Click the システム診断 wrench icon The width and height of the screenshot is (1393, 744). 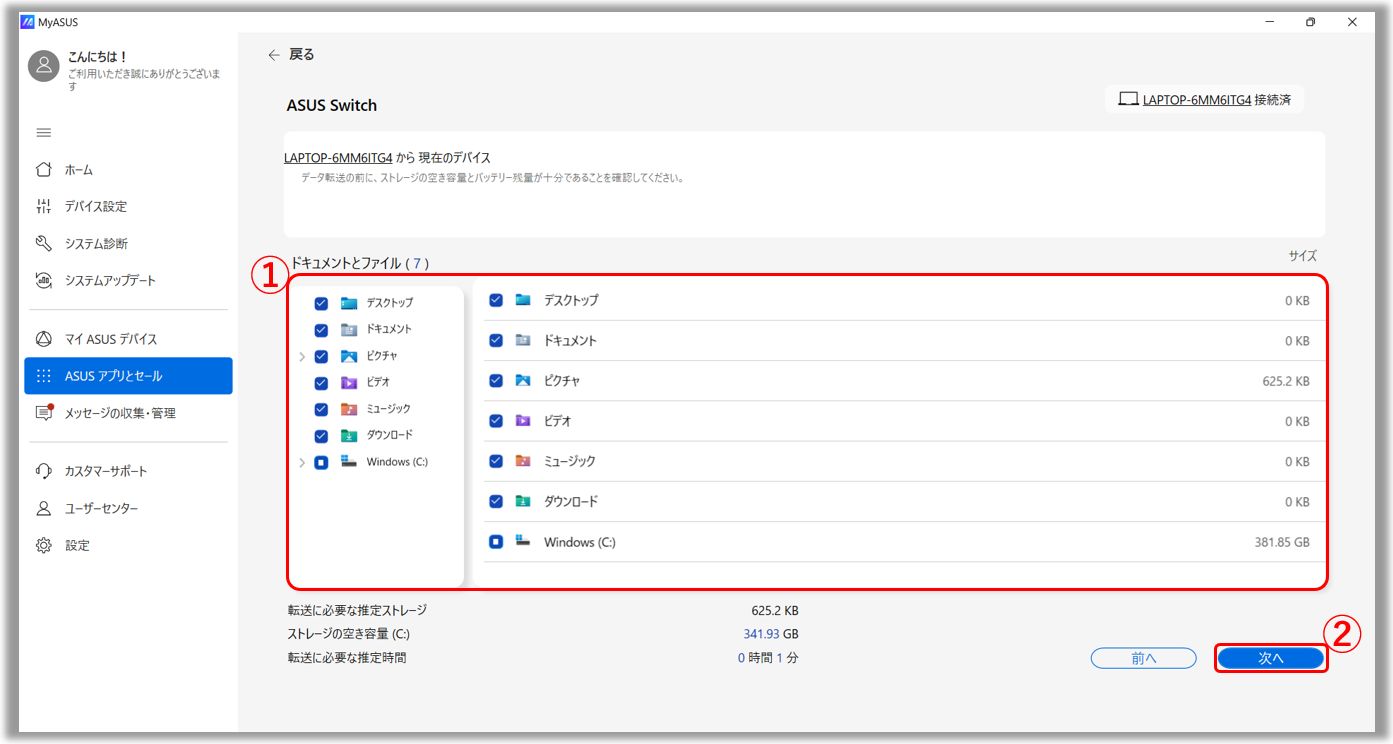[x=43, y=243]
